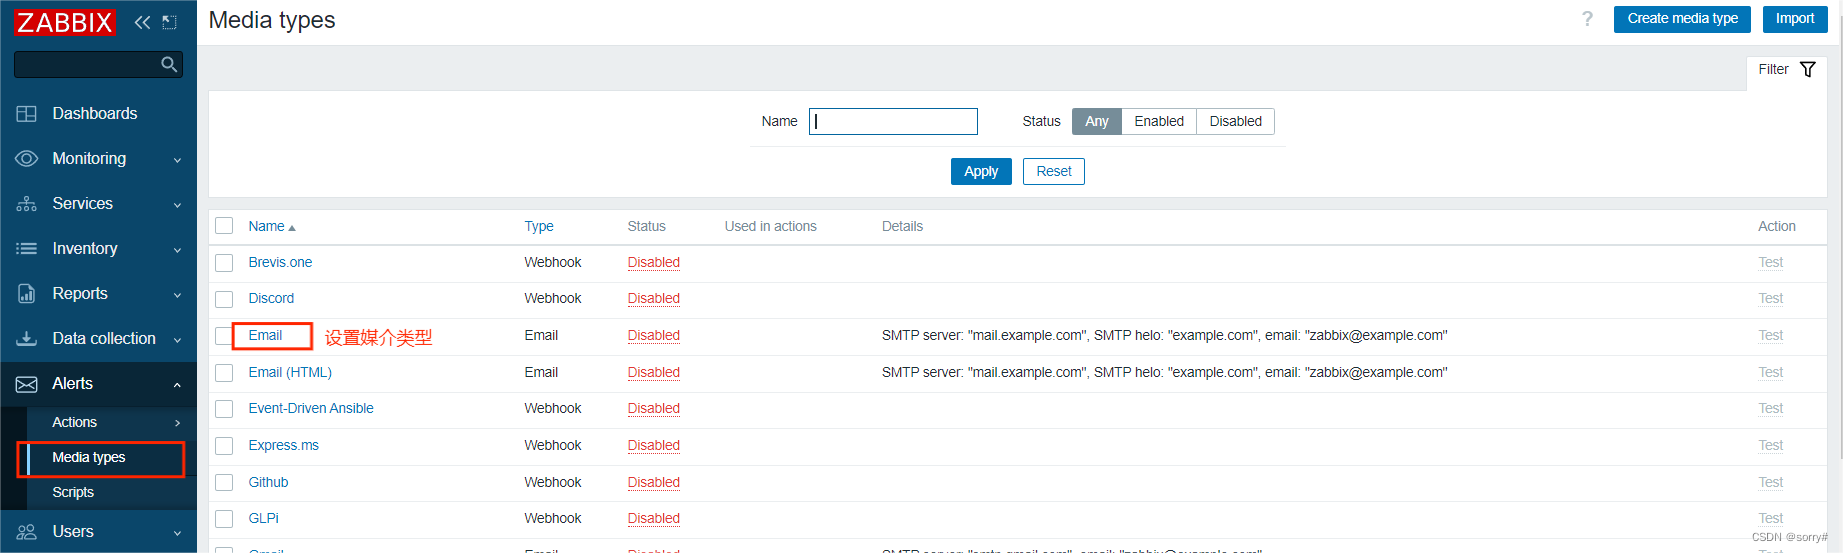Check the Discord row checkbox
The height and width of the screenshot is (553, 1843).
[x=224, y=299]
